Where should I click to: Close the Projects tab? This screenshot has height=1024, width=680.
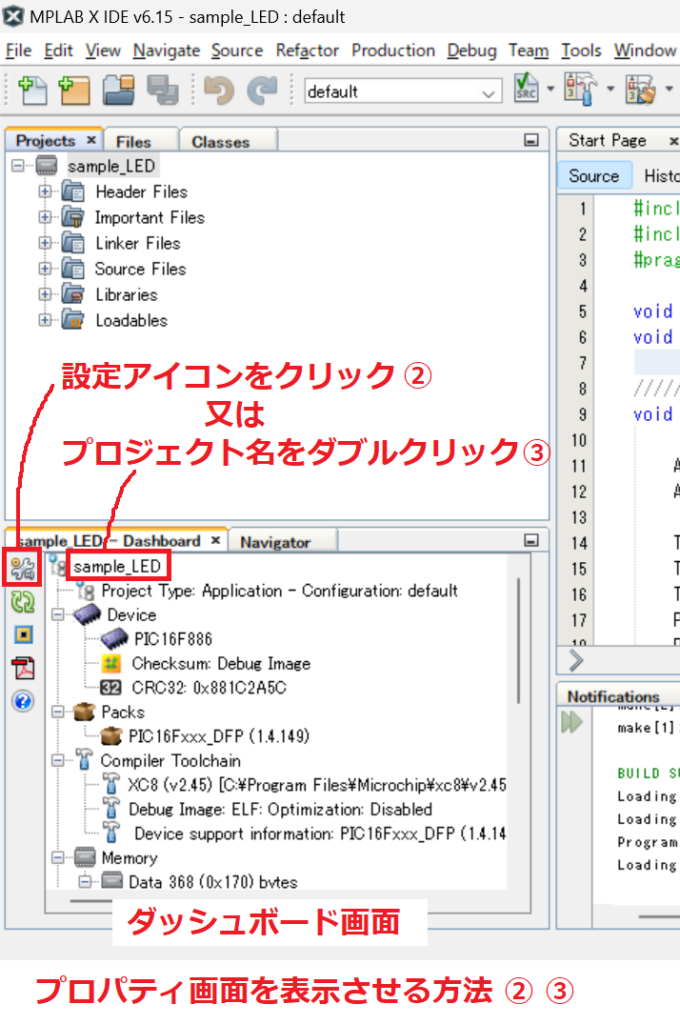(91, 140)
